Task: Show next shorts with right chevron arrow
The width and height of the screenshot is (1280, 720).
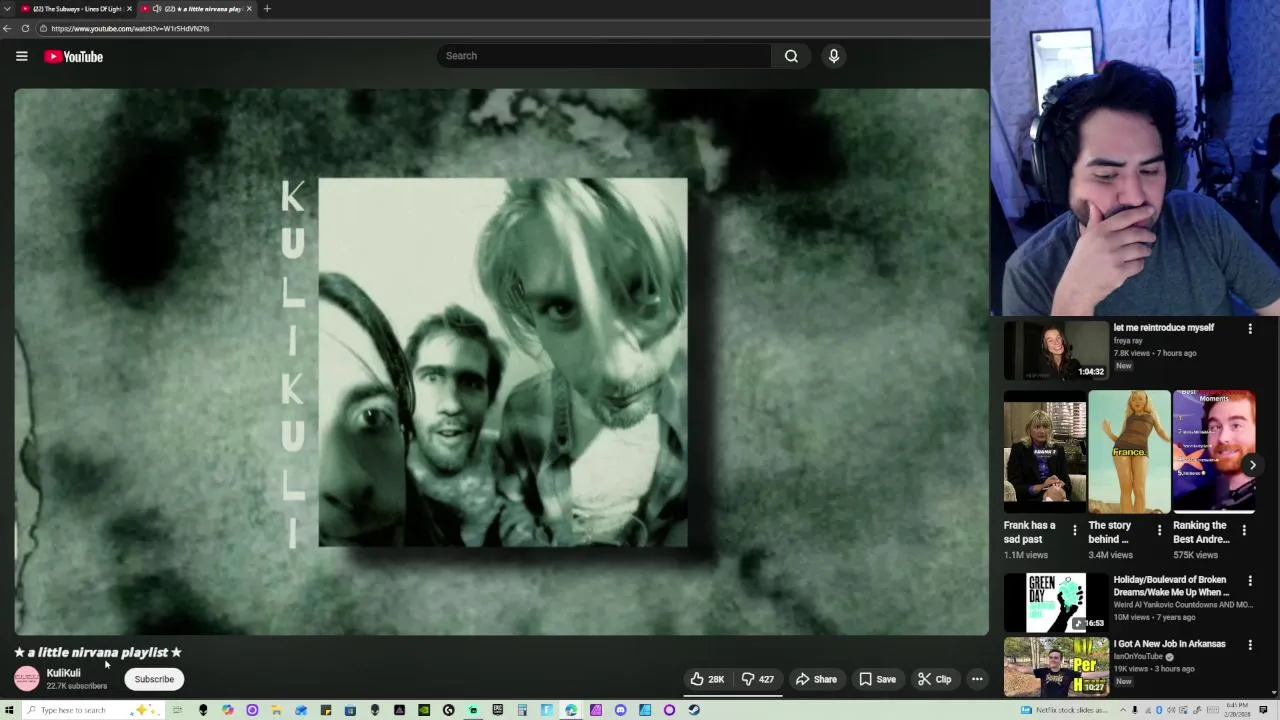Action: 1252,465
